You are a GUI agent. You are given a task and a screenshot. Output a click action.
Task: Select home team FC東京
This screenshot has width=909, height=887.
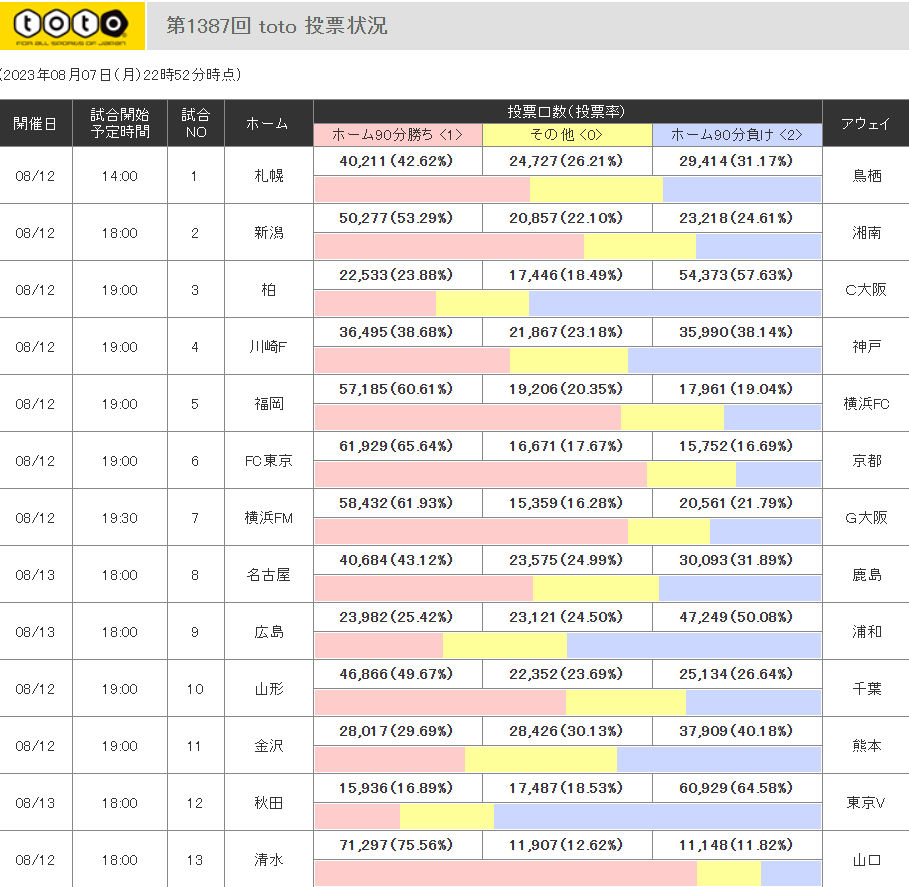click(x=268, y=460)
